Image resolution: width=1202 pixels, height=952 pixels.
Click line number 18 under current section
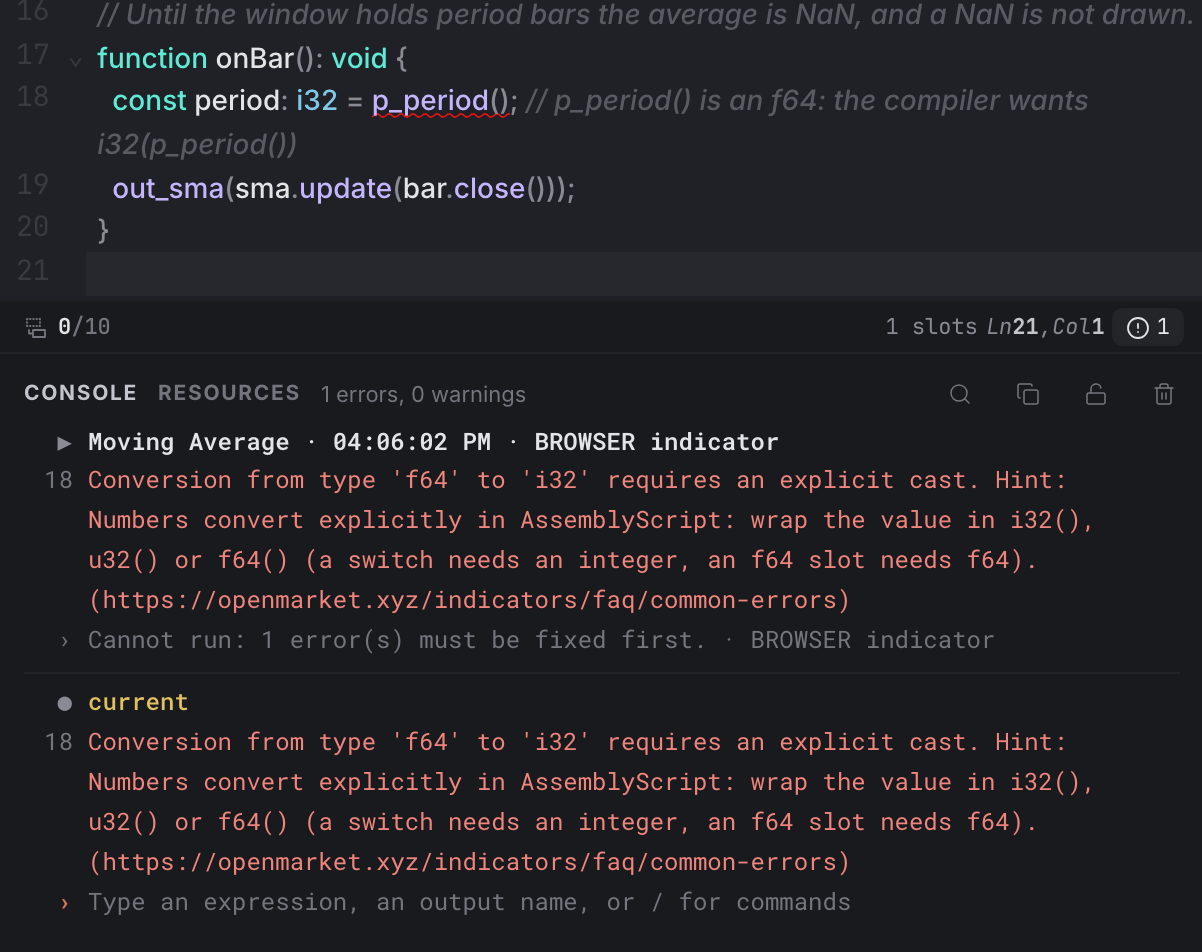point(59,742)
